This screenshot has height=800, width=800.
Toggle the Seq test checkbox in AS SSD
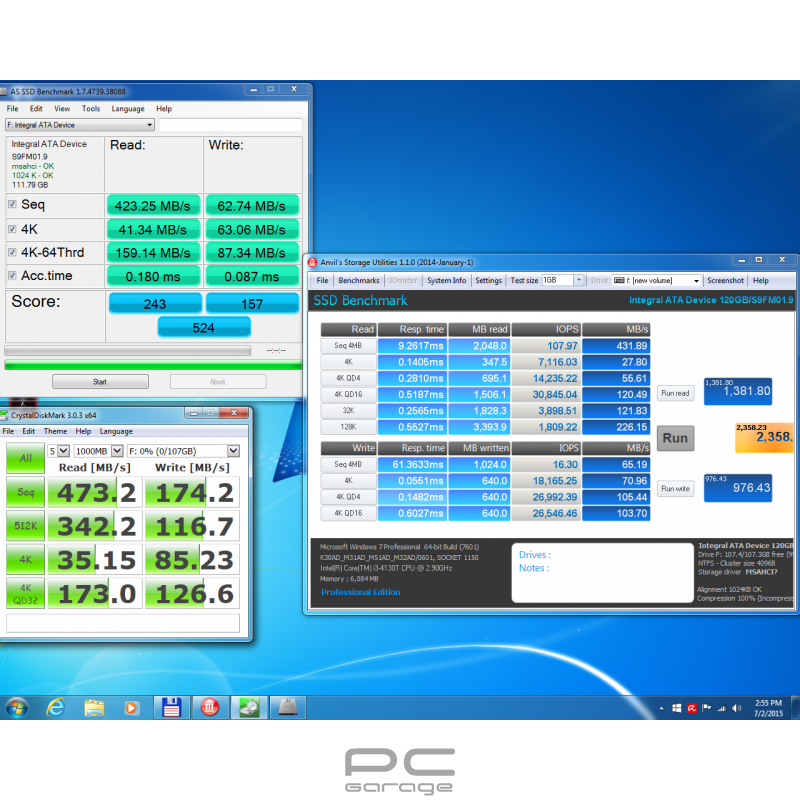tap(12, 205)
